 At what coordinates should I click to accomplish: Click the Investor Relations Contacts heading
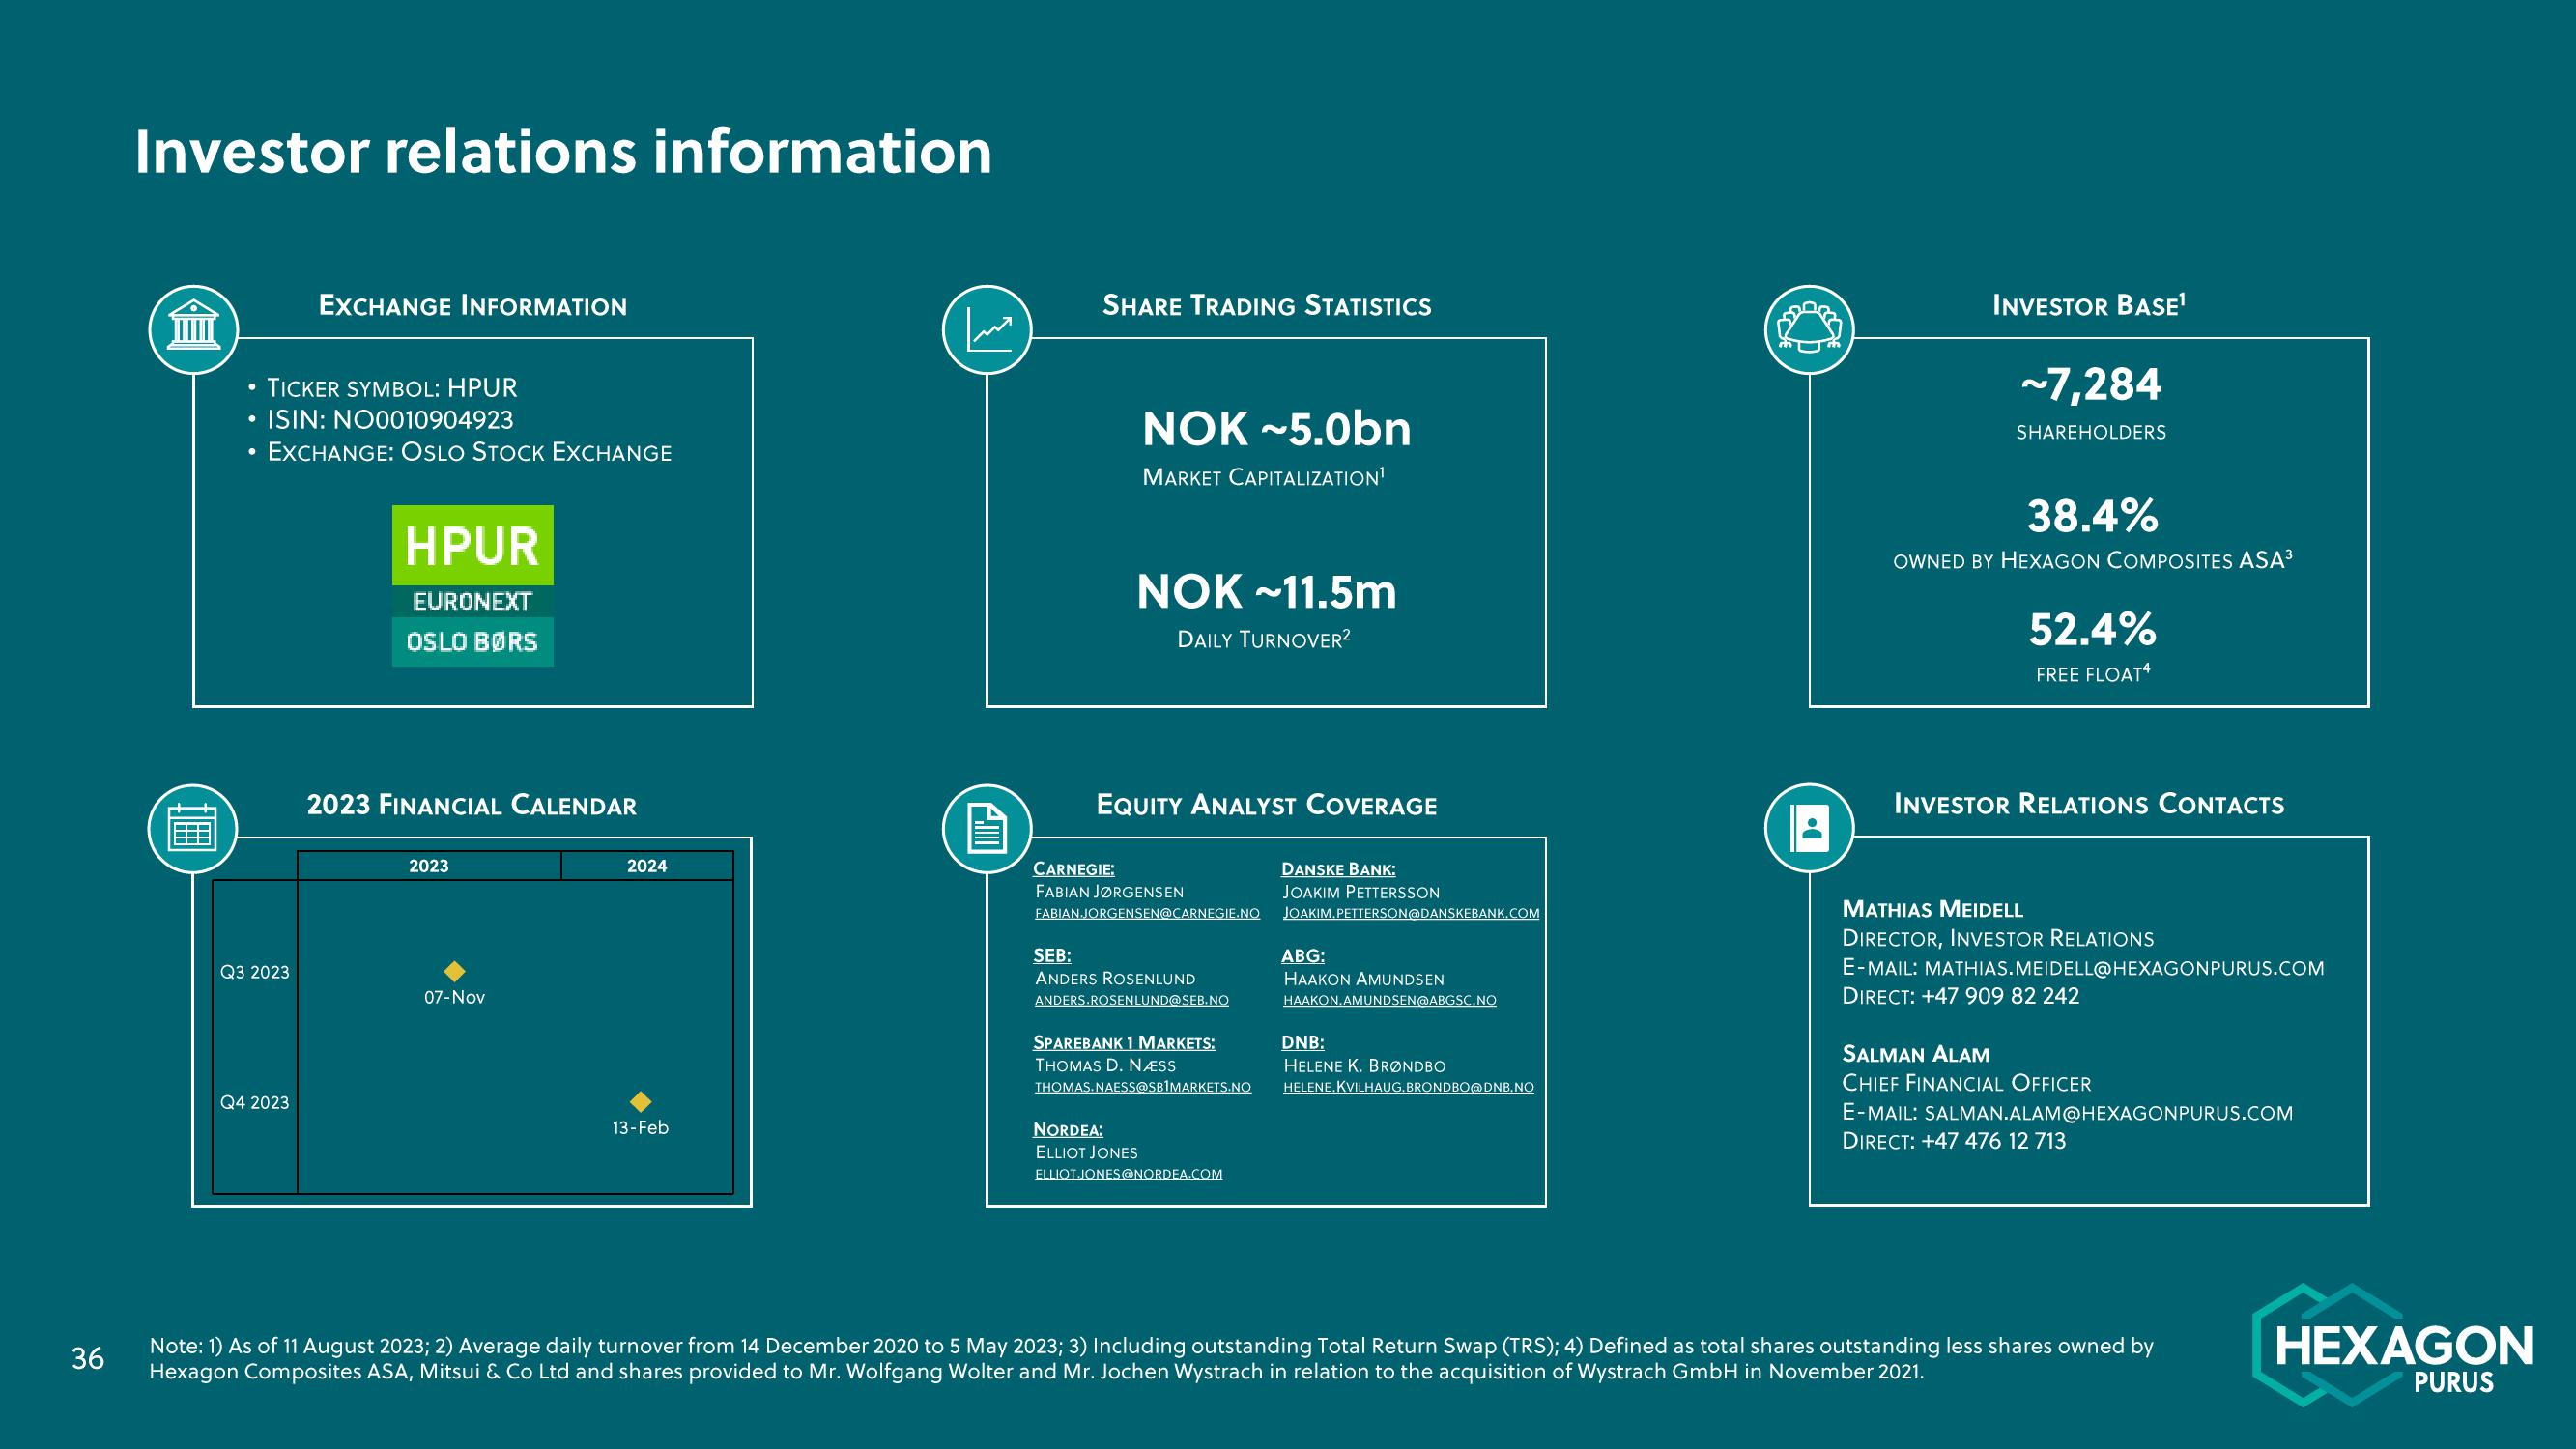pos(2089,804)
